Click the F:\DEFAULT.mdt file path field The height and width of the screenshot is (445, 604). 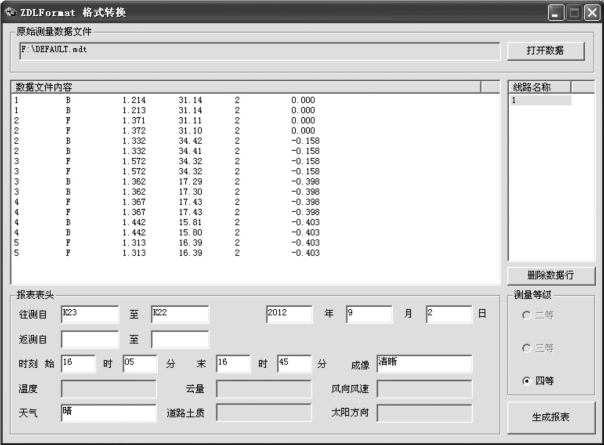coord(260,51)
